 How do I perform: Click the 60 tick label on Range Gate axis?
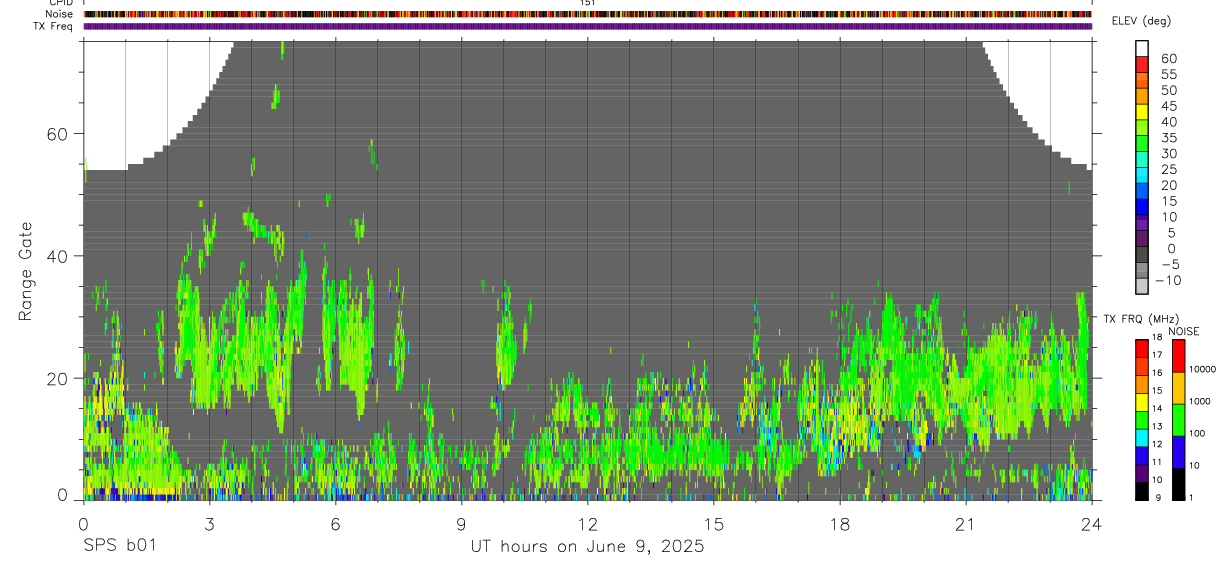(x=56, y=134)
